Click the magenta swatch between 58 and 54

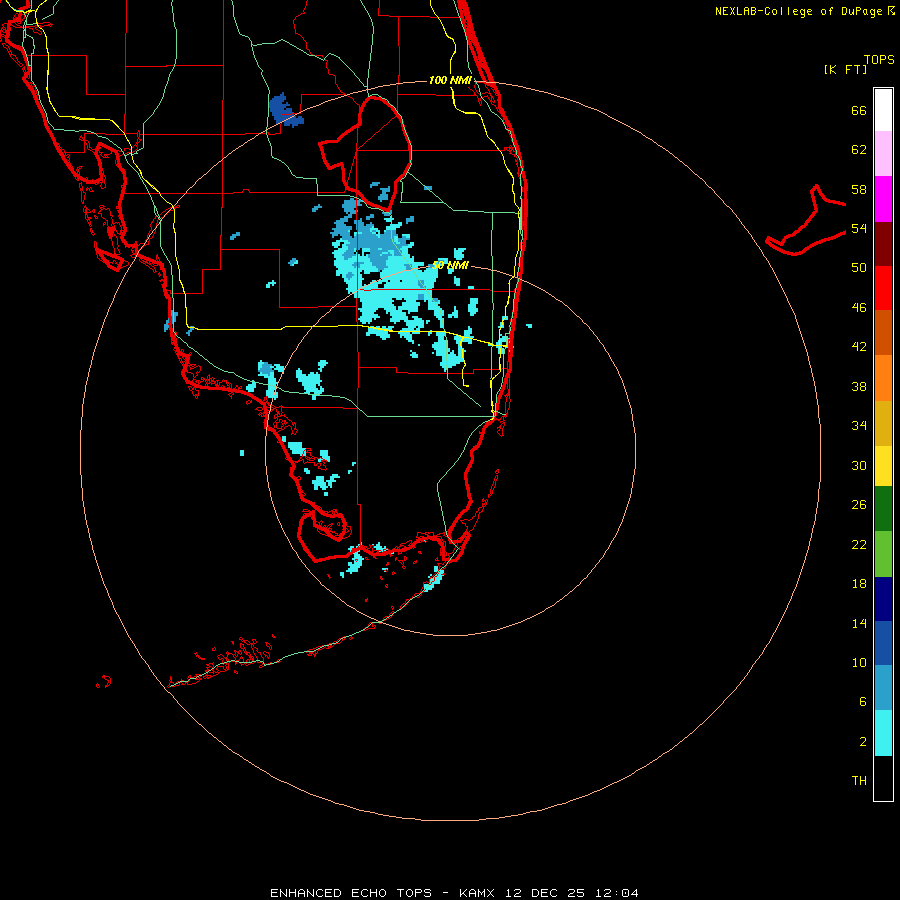[x=883, y=199]
